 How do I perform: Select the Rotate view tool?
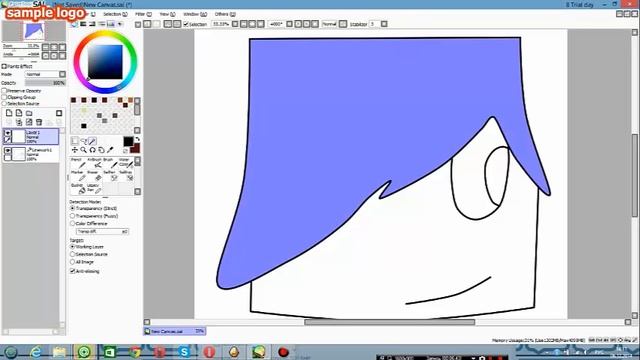coord(92,150)
